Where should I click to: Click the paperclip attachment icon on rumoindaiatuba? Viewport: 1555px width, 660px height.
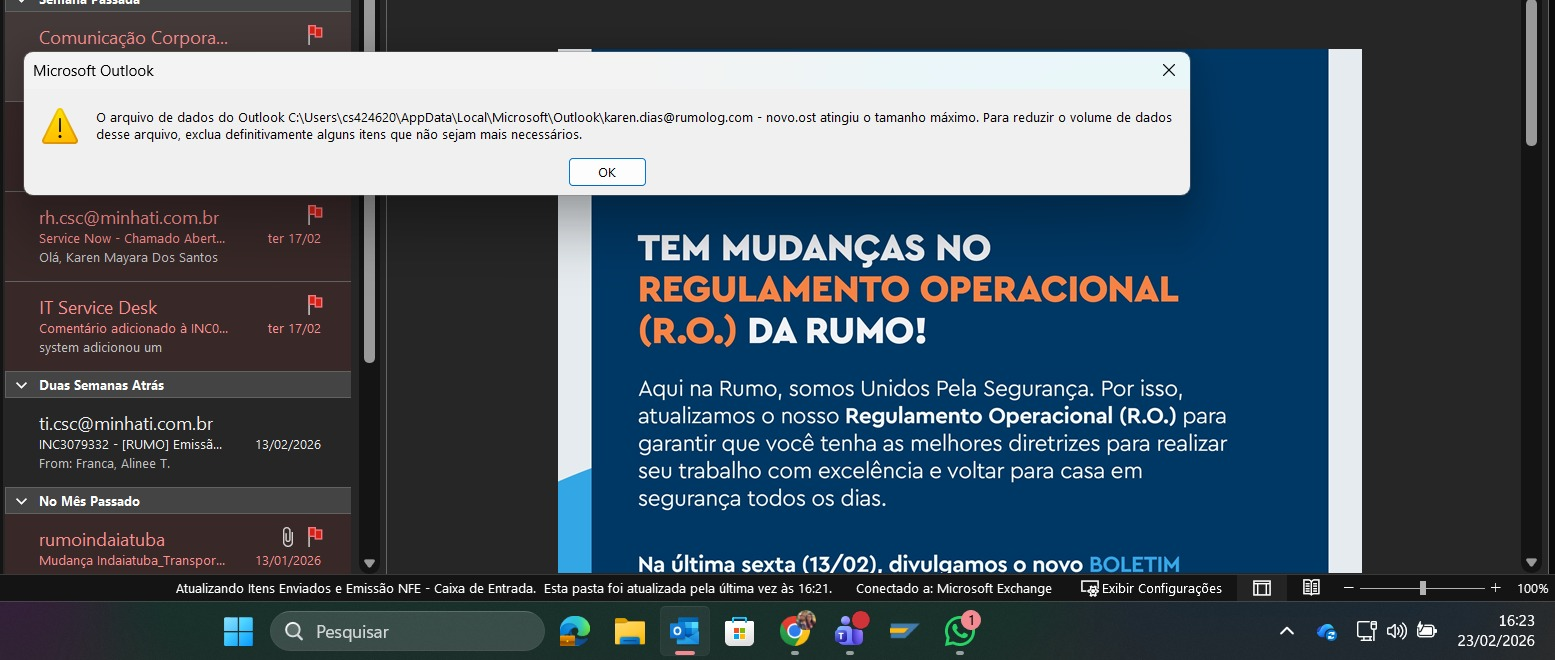tap(288, 537)
